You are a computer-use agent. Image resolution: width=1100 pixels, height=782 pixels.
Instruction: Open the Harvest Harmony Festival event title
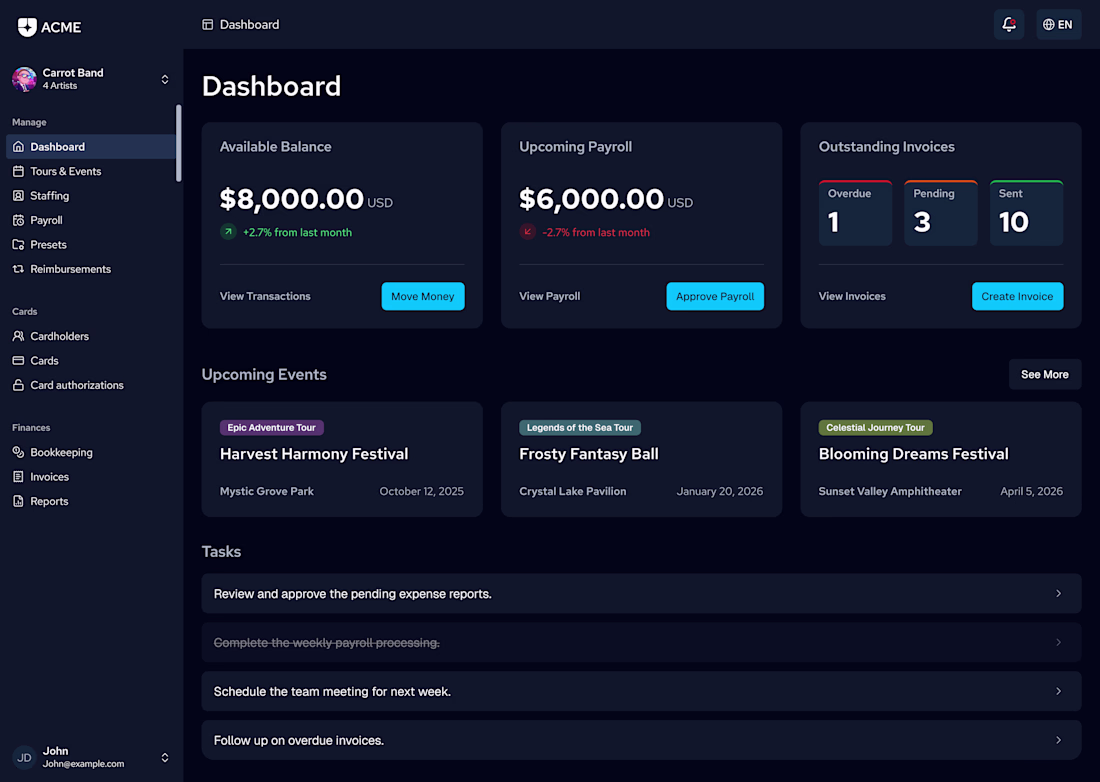(314, 454)
